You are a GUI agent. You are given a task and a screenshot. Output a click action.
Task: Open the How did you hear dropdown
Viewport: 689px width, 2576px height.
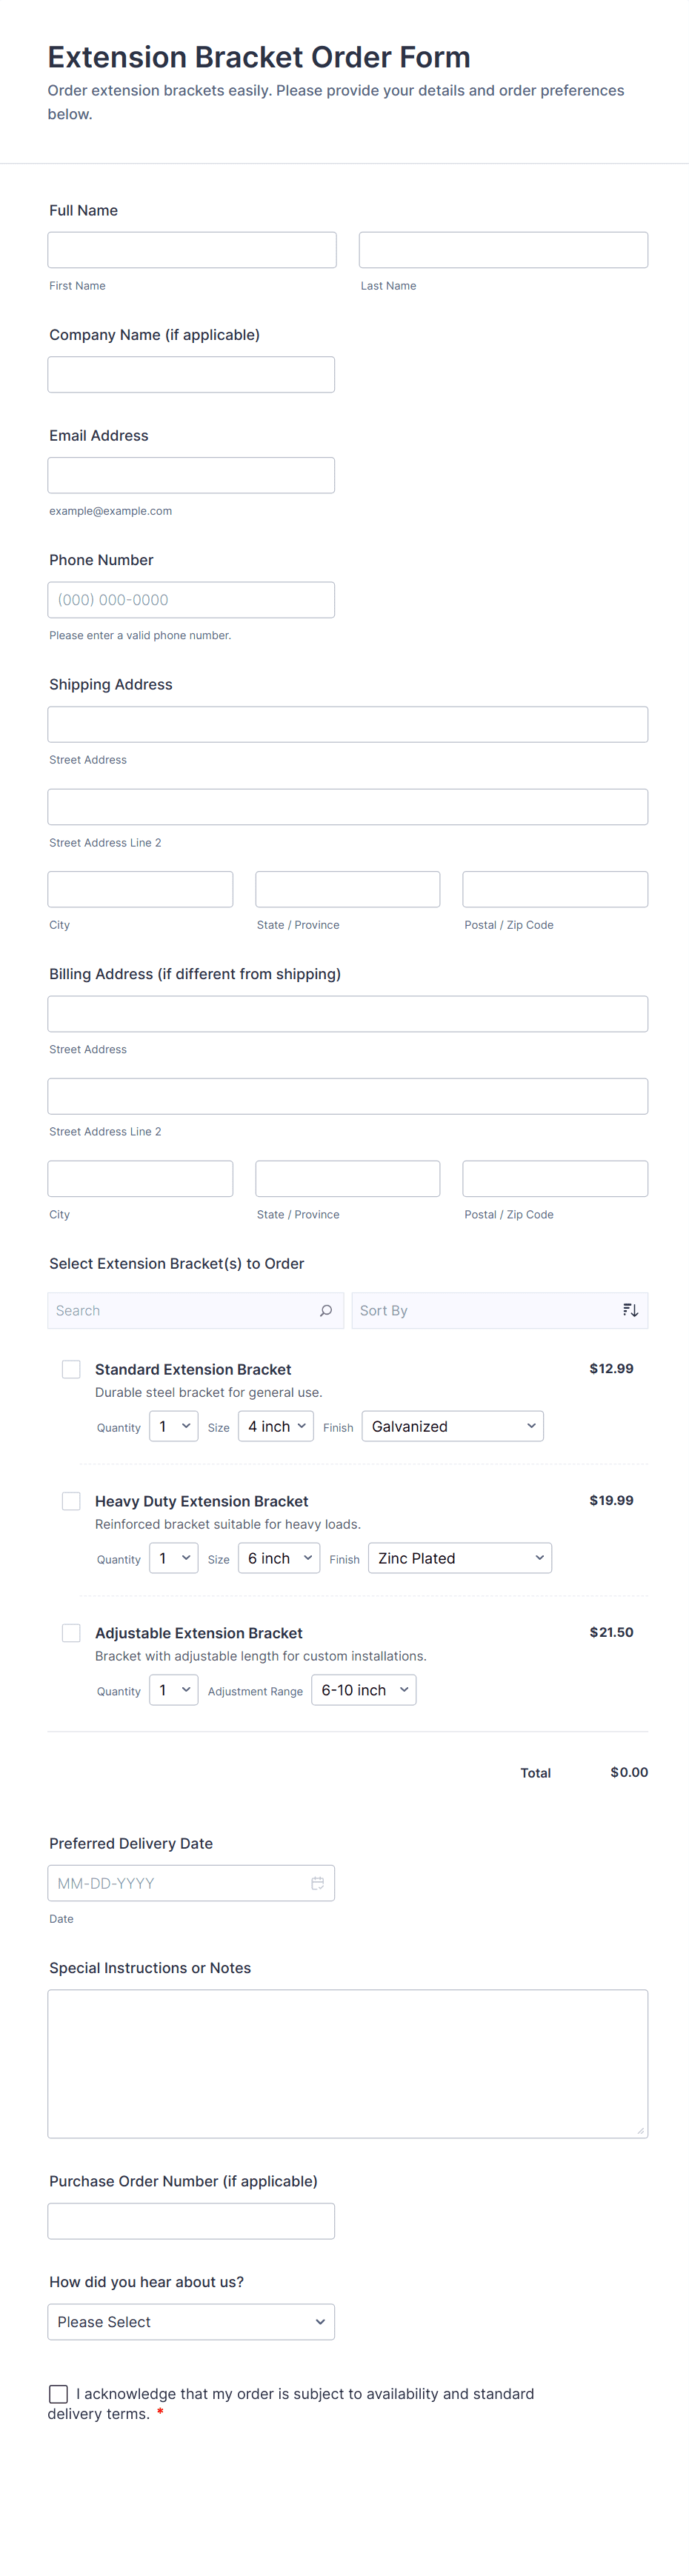[190, 2321]
